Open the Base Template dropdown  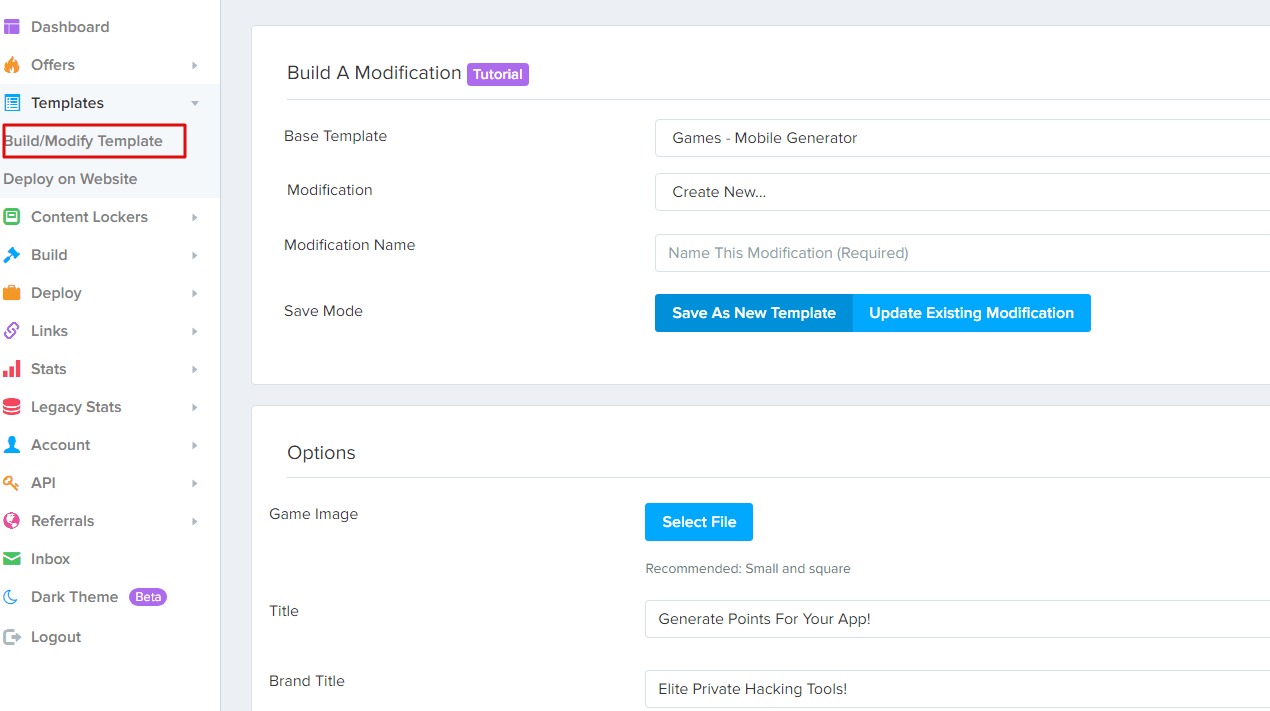pos(960,138)
